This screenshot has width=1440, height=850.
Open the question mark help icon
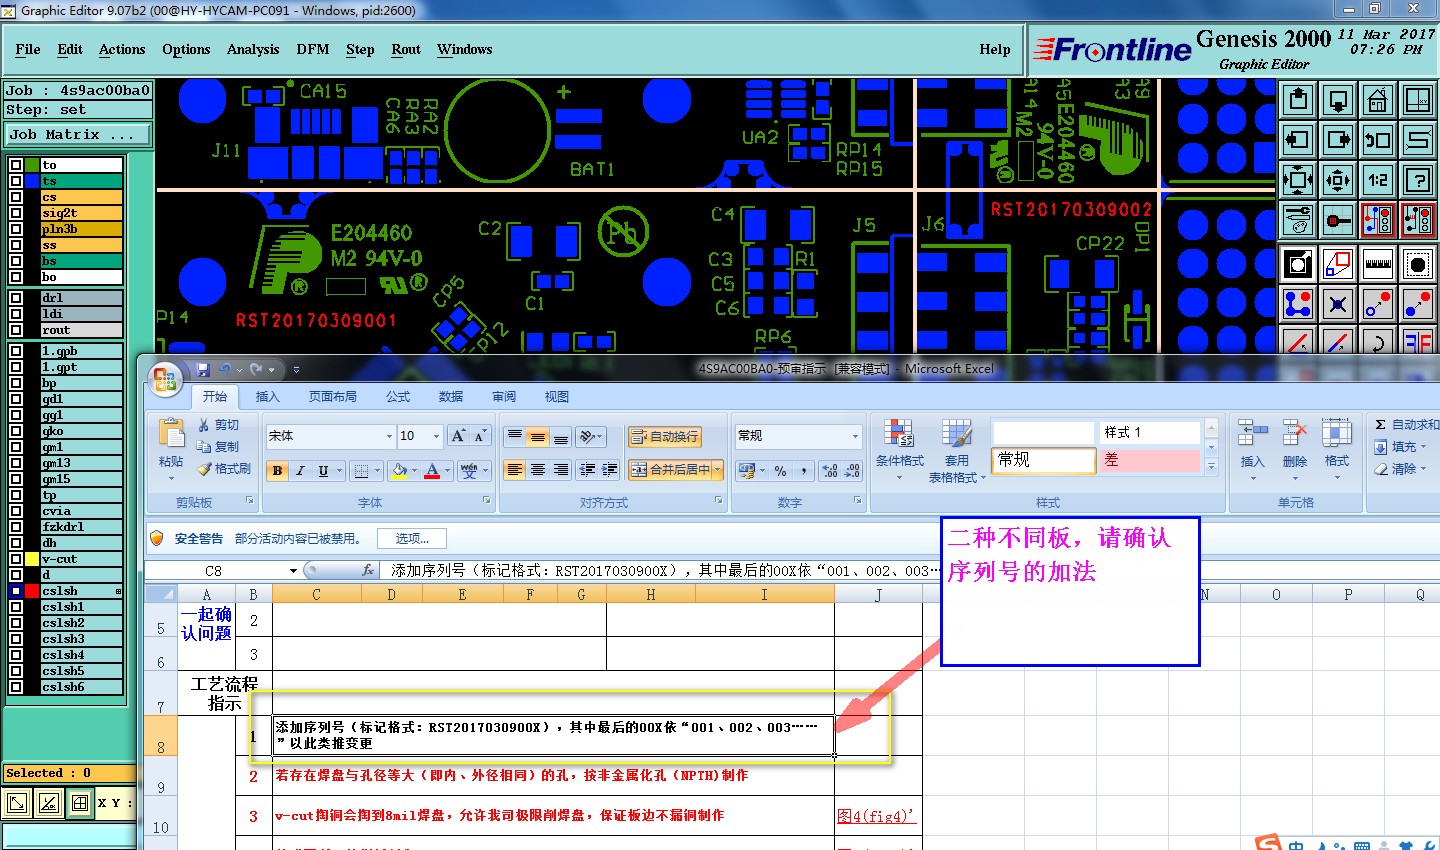(x=1418, y=180)
